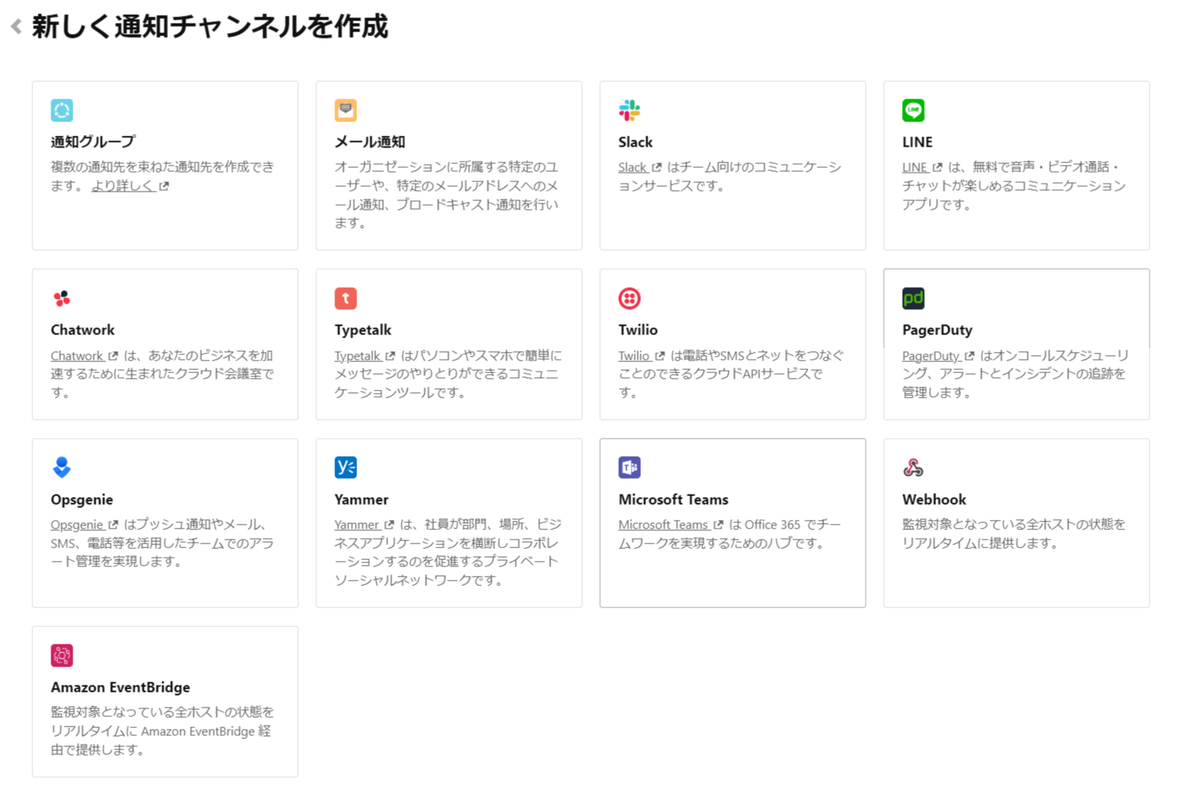Pick the PagerDuty card heading
Viewport: 1200px width, 795px height.
coord(937,330)
